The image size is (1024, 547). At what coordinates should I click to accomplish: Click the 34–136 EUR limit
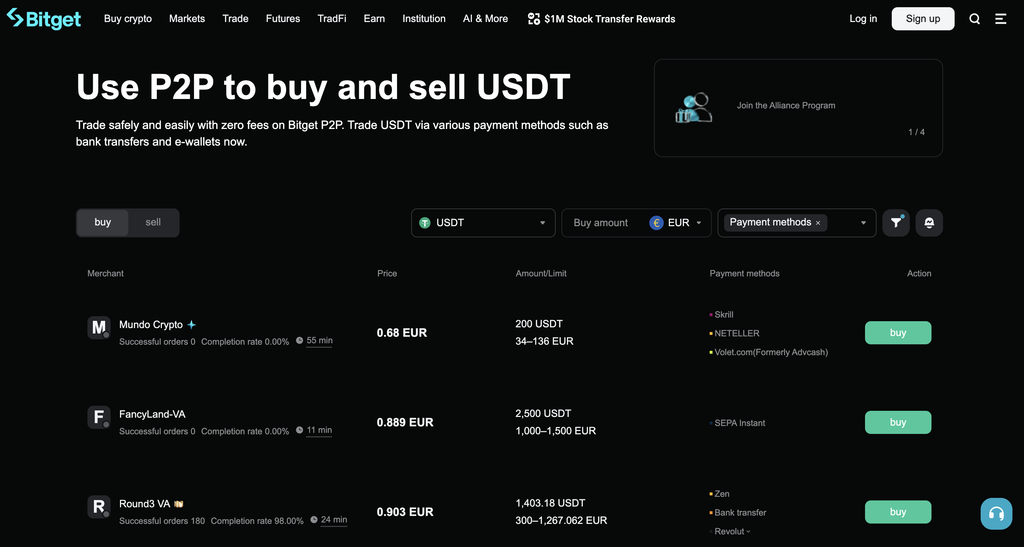544,341
